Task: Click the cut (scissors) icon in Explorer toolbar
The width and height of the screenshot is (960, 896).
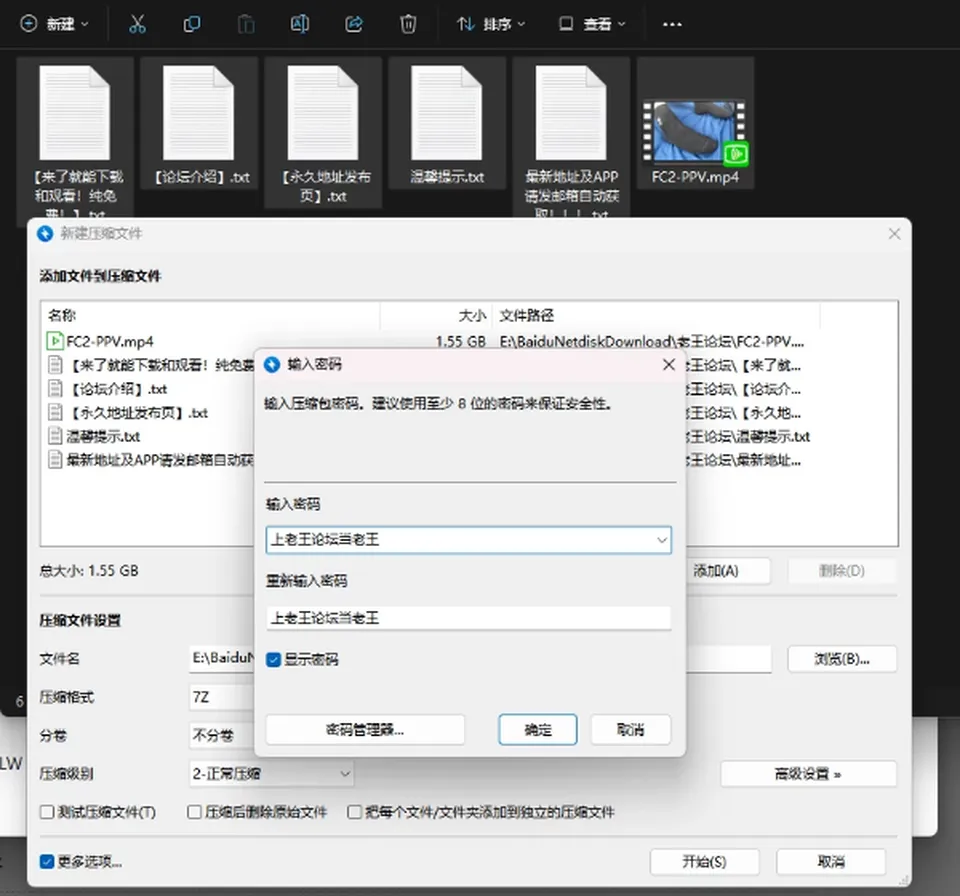Action: tap(137, 24)
